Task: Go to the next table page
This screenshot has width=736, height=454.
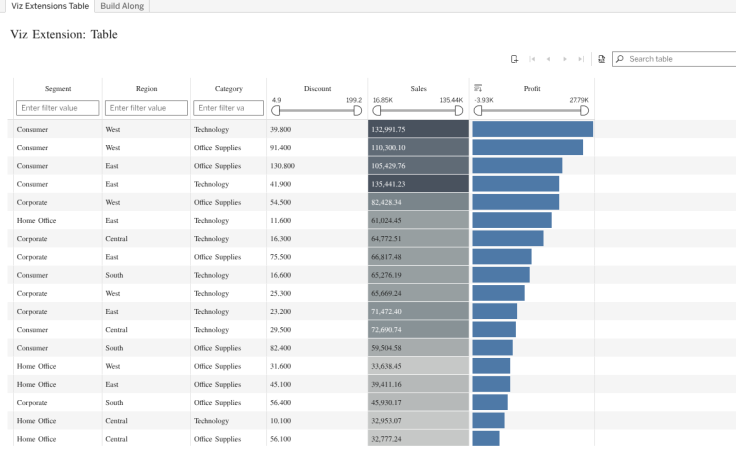Action: [x=565, y=59]
